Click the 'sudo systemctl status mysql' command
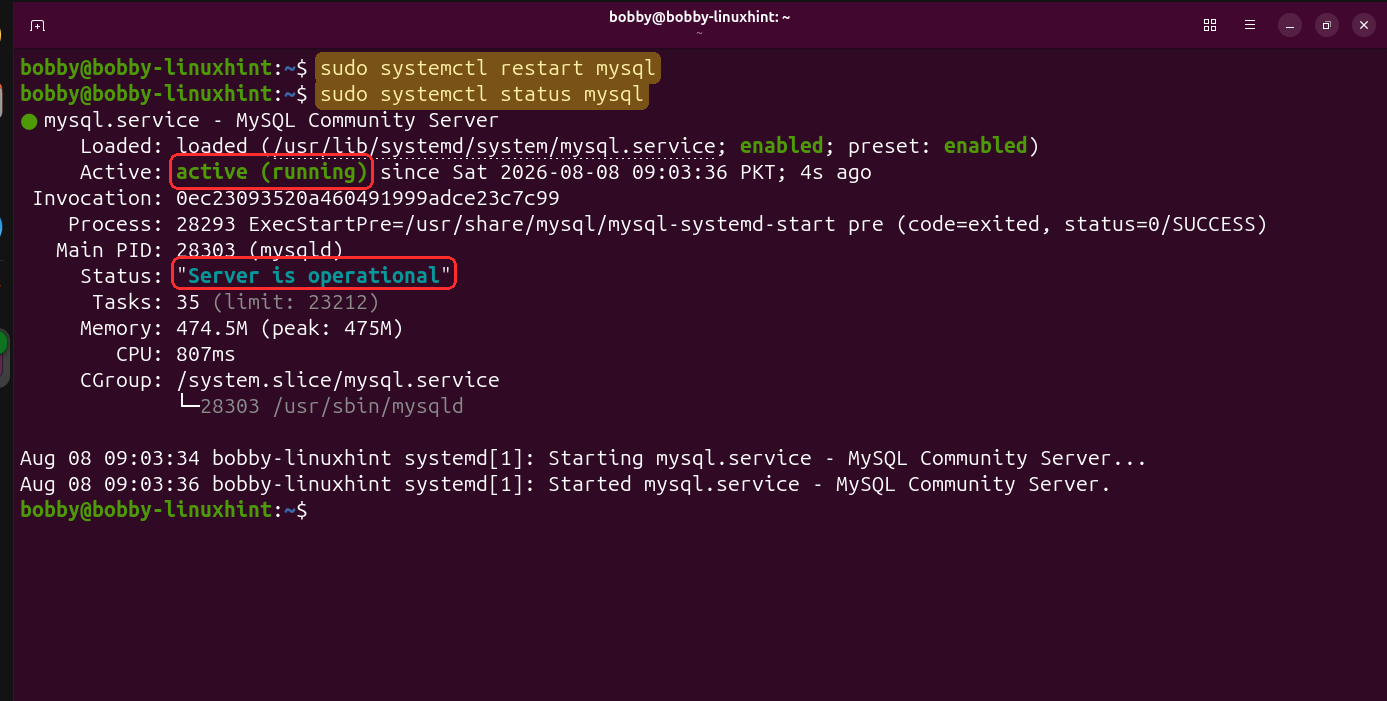1387x701 pixels. [x=481, y=94]
